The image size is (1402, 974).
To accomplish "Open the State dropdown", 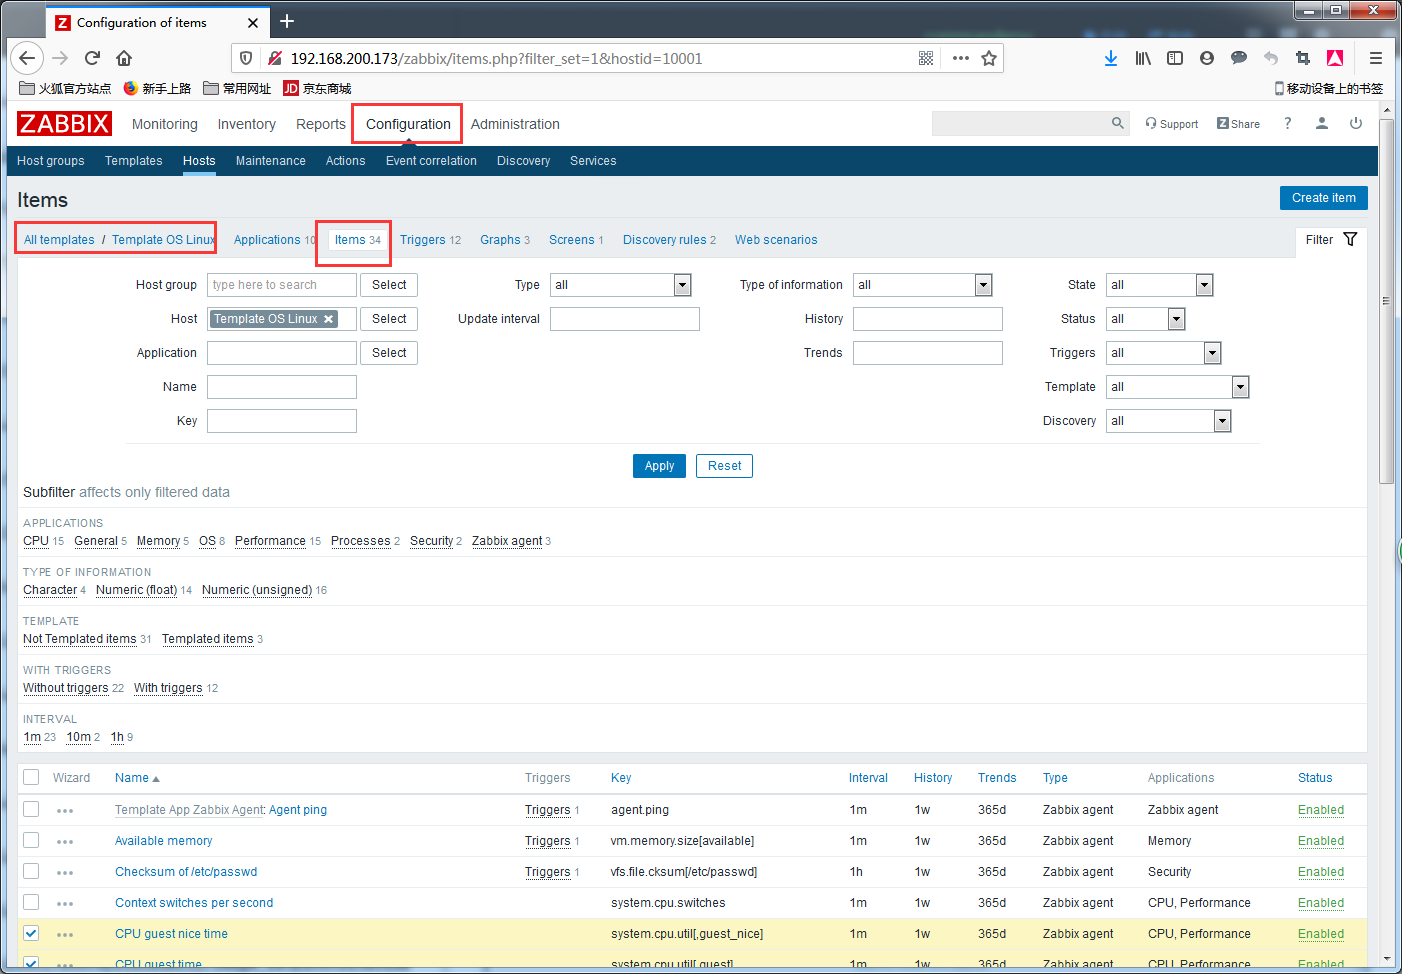I will click(x=1160, y=285).
